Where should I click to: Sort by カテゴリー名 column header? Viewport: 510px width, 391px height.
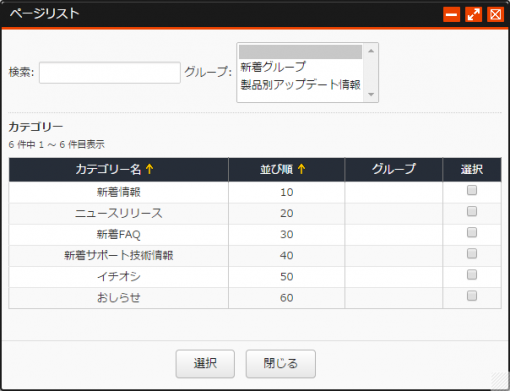pos(118,169)
